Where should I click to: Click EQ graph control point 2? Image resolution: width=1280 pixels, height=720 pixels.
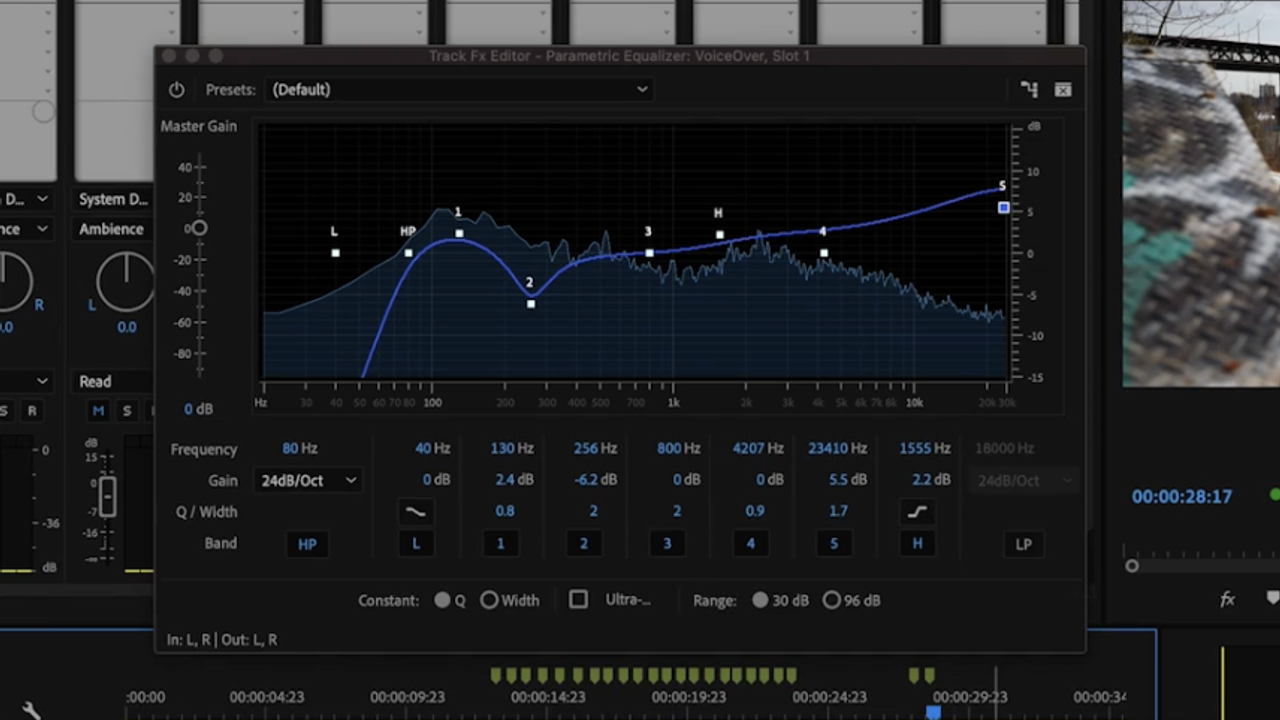[531, 303]
